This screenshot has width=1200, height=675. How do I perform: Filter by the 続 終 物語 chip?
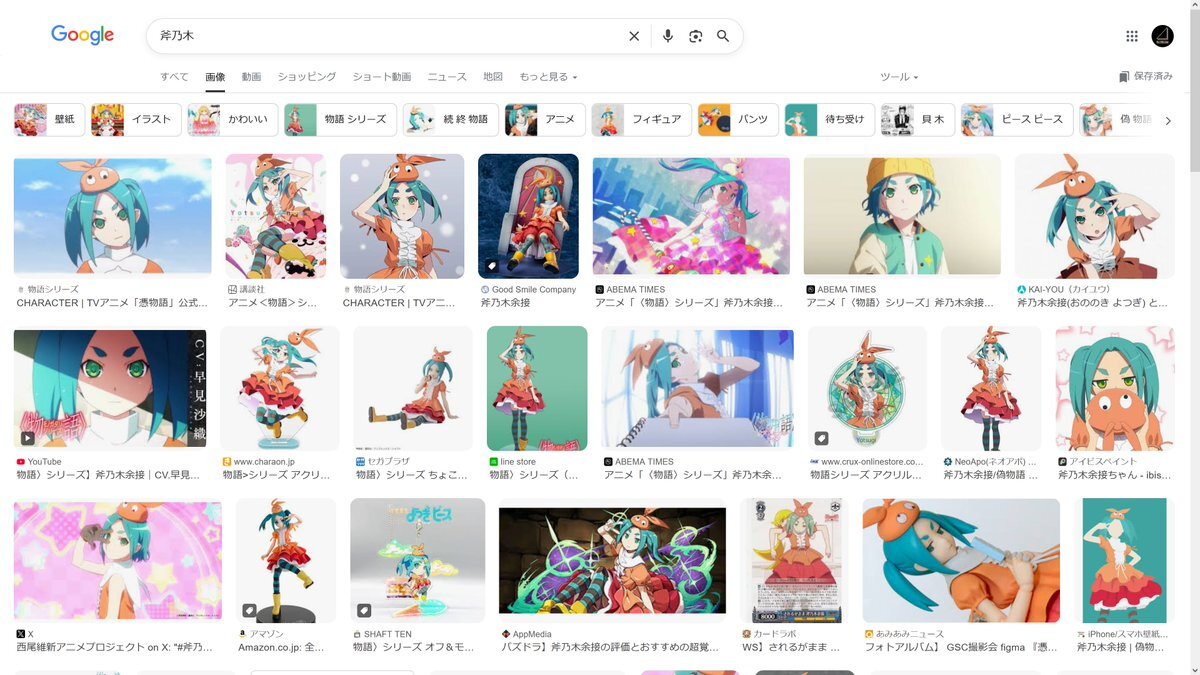pyautogui.click(x=450, y=119)
